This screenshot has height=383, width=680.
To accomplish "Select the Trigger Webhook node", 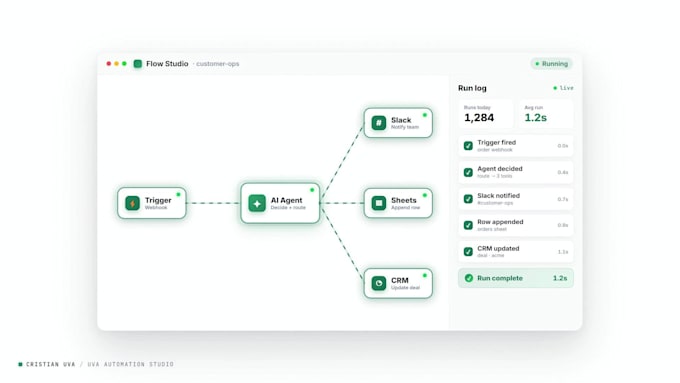I will 152,203.
